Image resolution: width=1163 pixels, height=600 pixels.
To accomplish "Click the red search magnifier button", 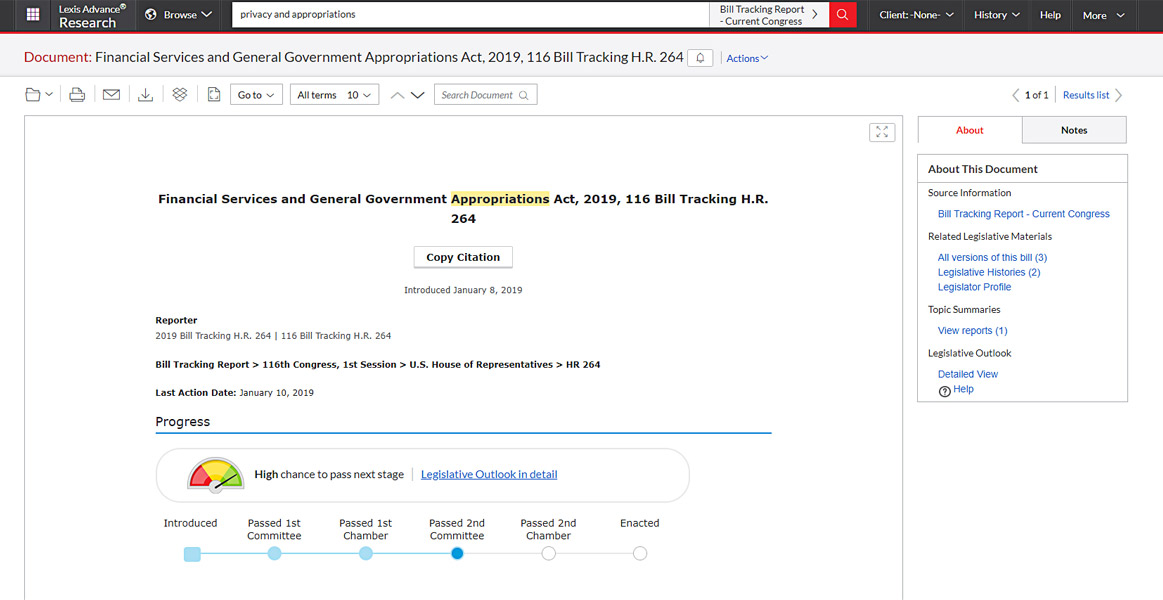I will [842, 15].
